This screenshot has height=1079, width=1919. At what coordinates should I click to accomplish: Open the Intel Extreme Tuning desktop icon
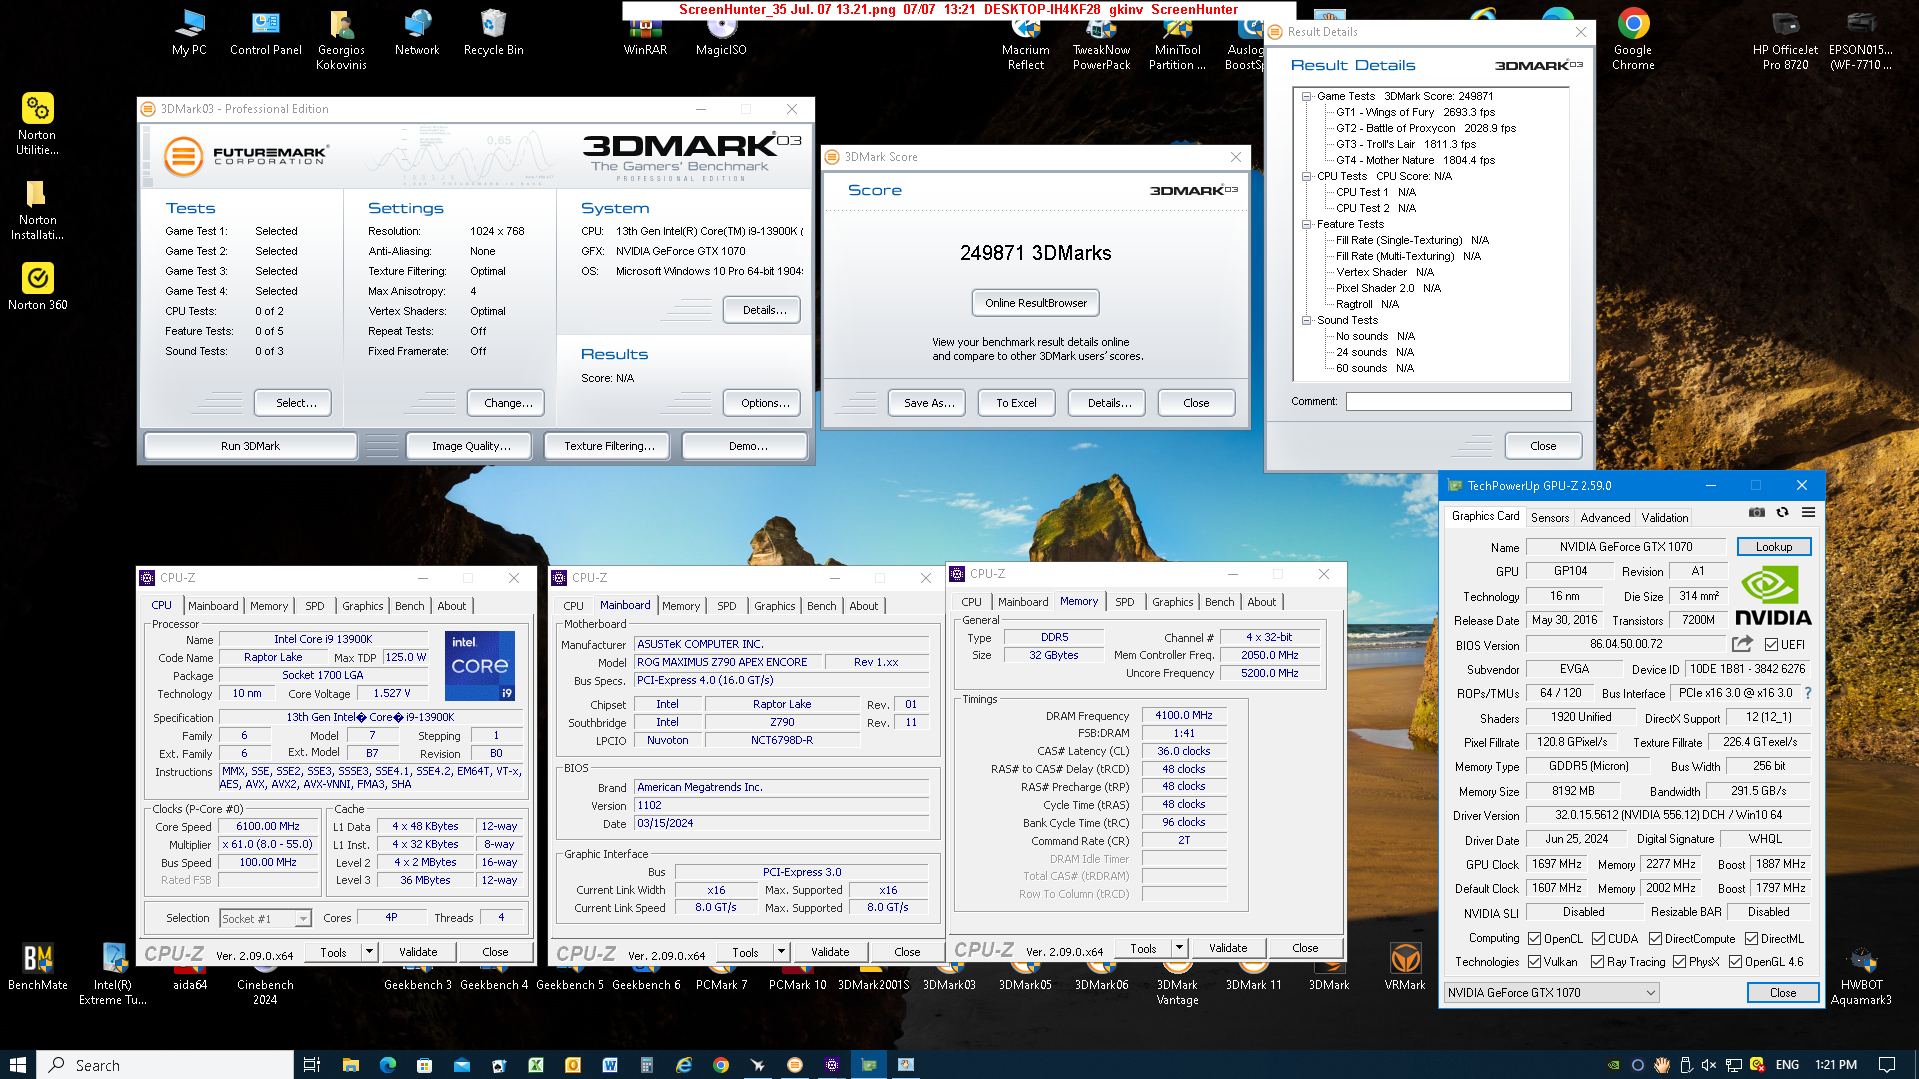click(x=113, y=974)
